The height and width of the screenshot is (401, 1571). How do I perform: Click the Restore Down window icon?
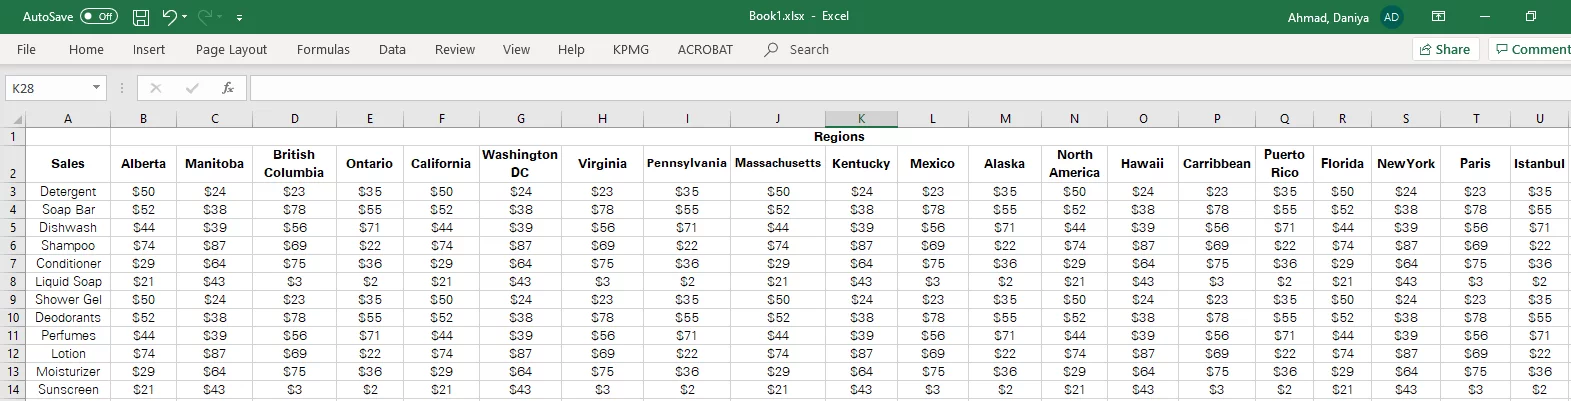[1530, 17]
